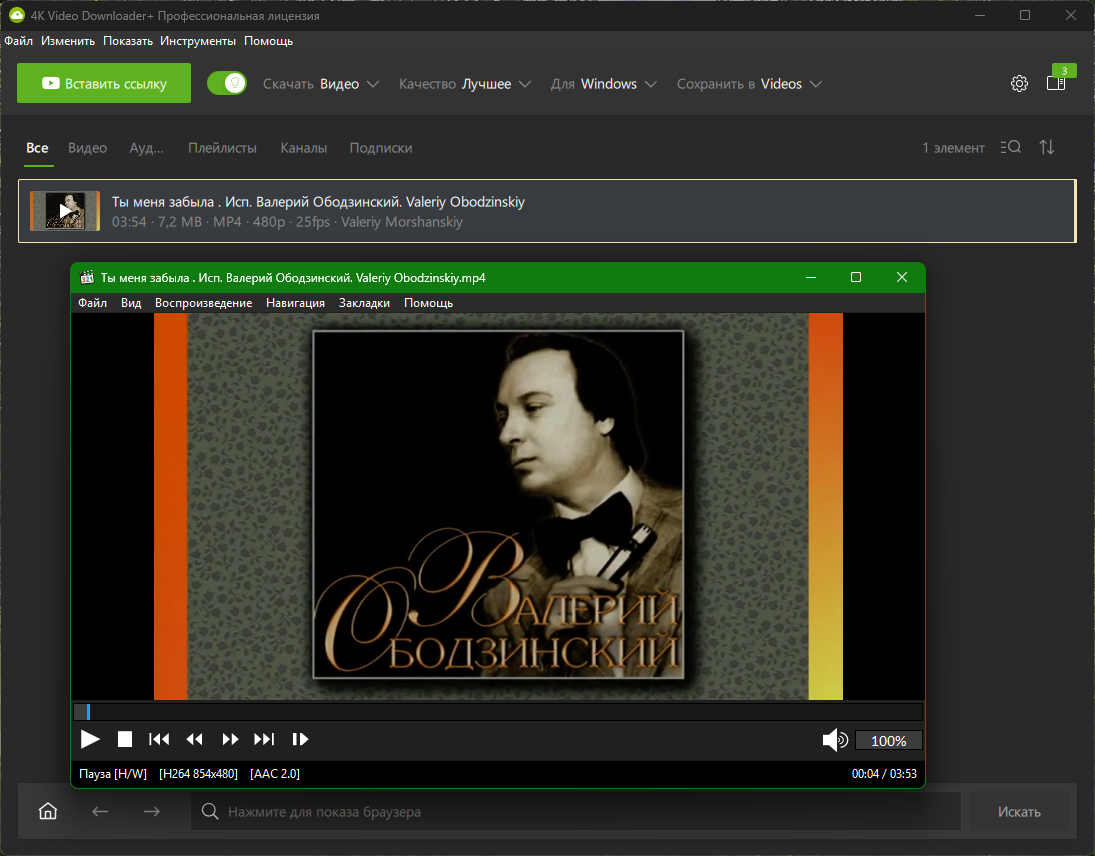Open the Сохранить в Videos dropdown
This screenshot has height=856, width=1095.
tap(749, 84)
